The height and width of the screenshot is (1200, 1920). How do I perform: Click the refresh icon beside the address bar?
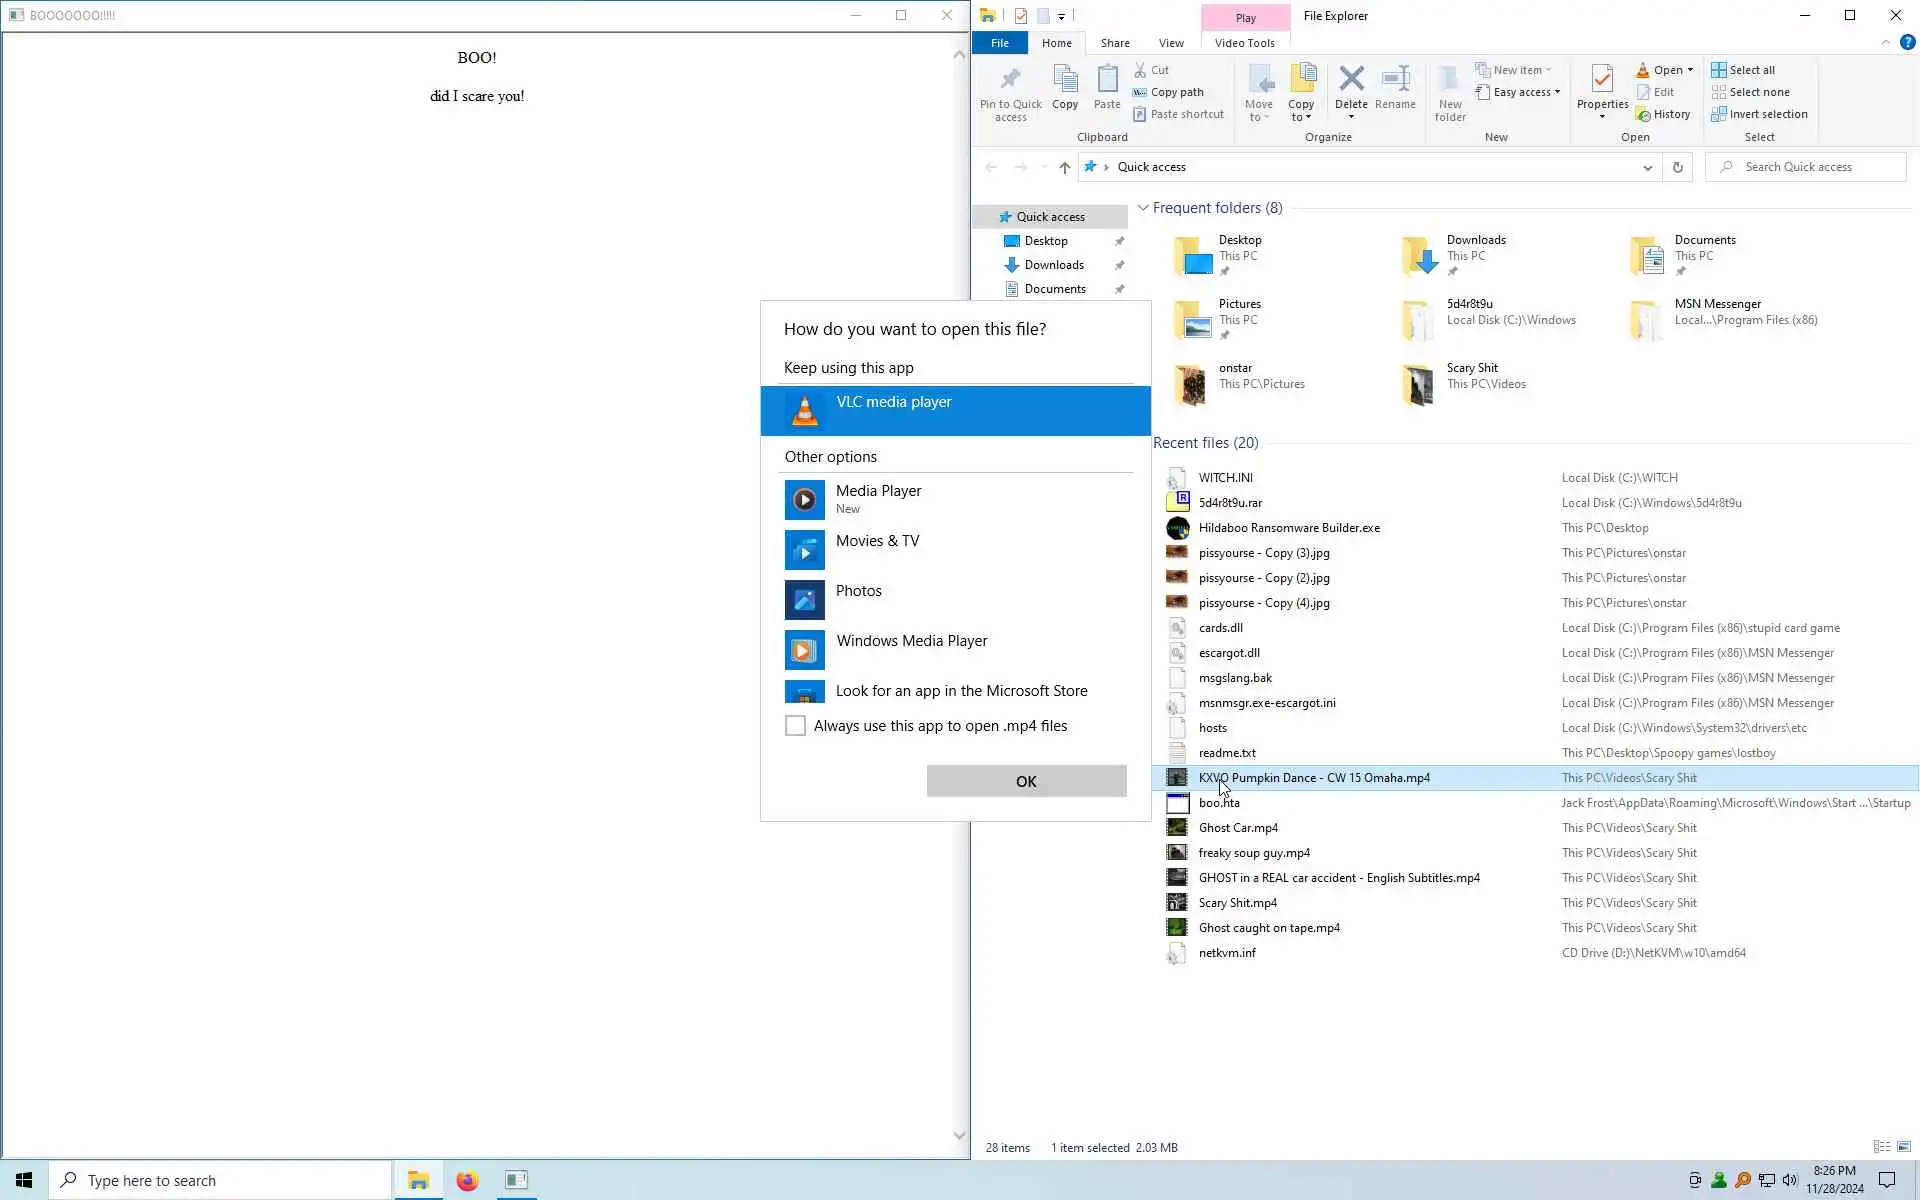coord(1677,167)
